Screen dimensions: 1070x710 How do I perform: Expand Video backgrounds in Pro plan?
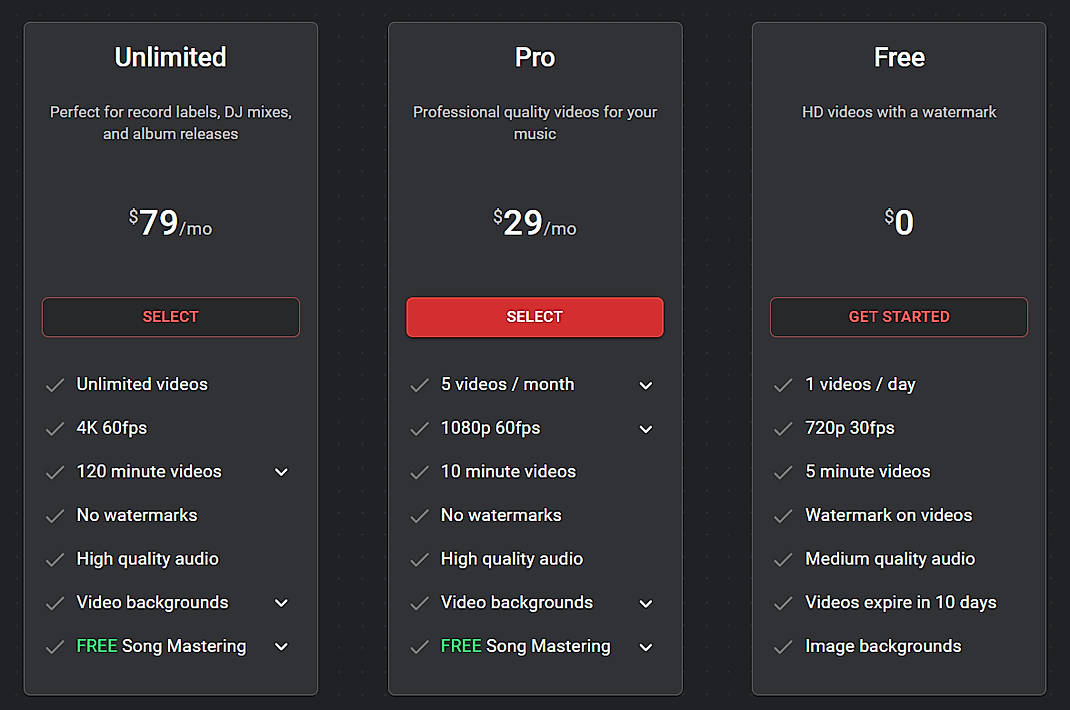[646, 603]
